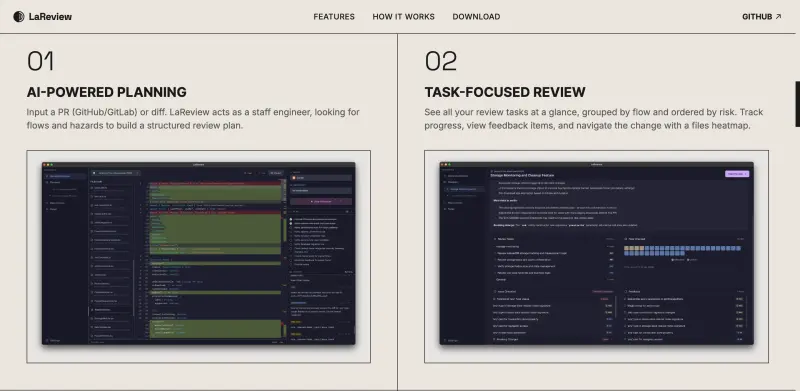Go to the How It Works section
Screen dimensions: 800x391
pos(404,17)
